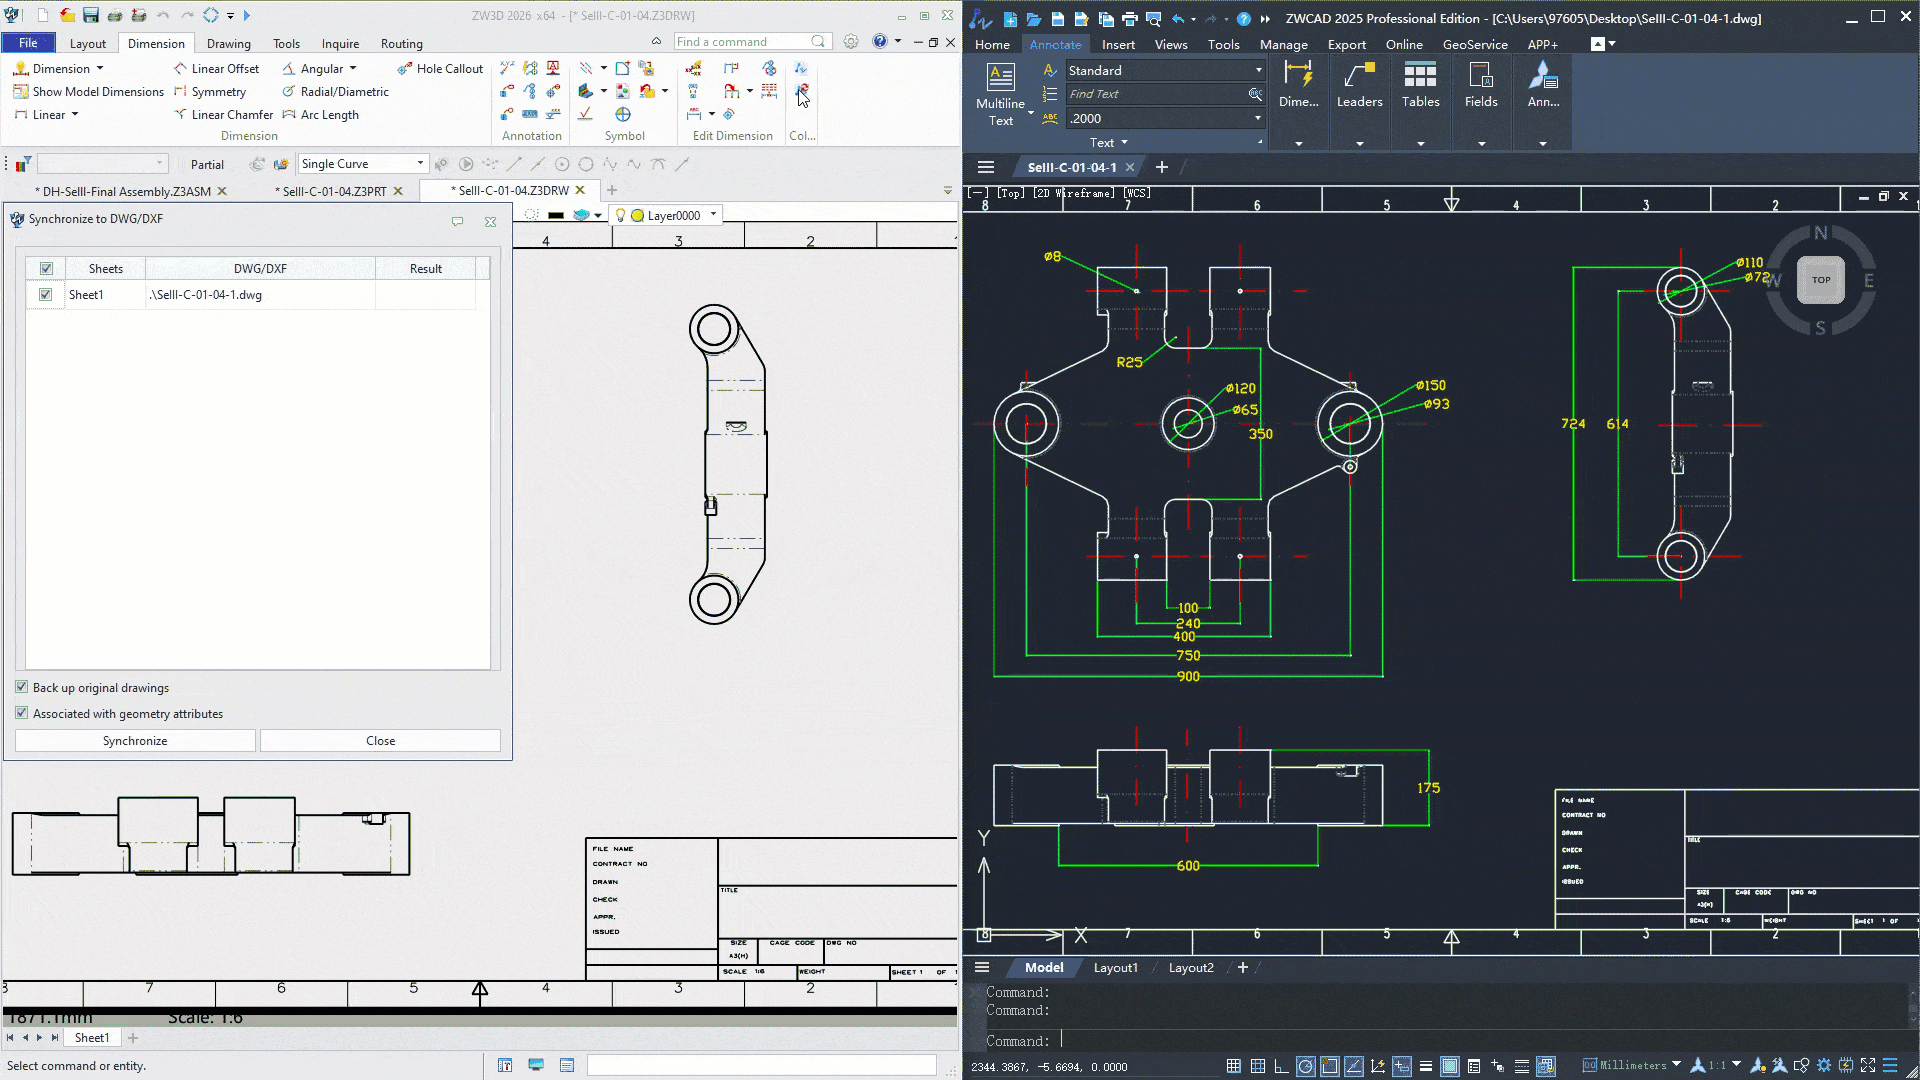Click the Fields icon in ribbon

point(1481,85)
